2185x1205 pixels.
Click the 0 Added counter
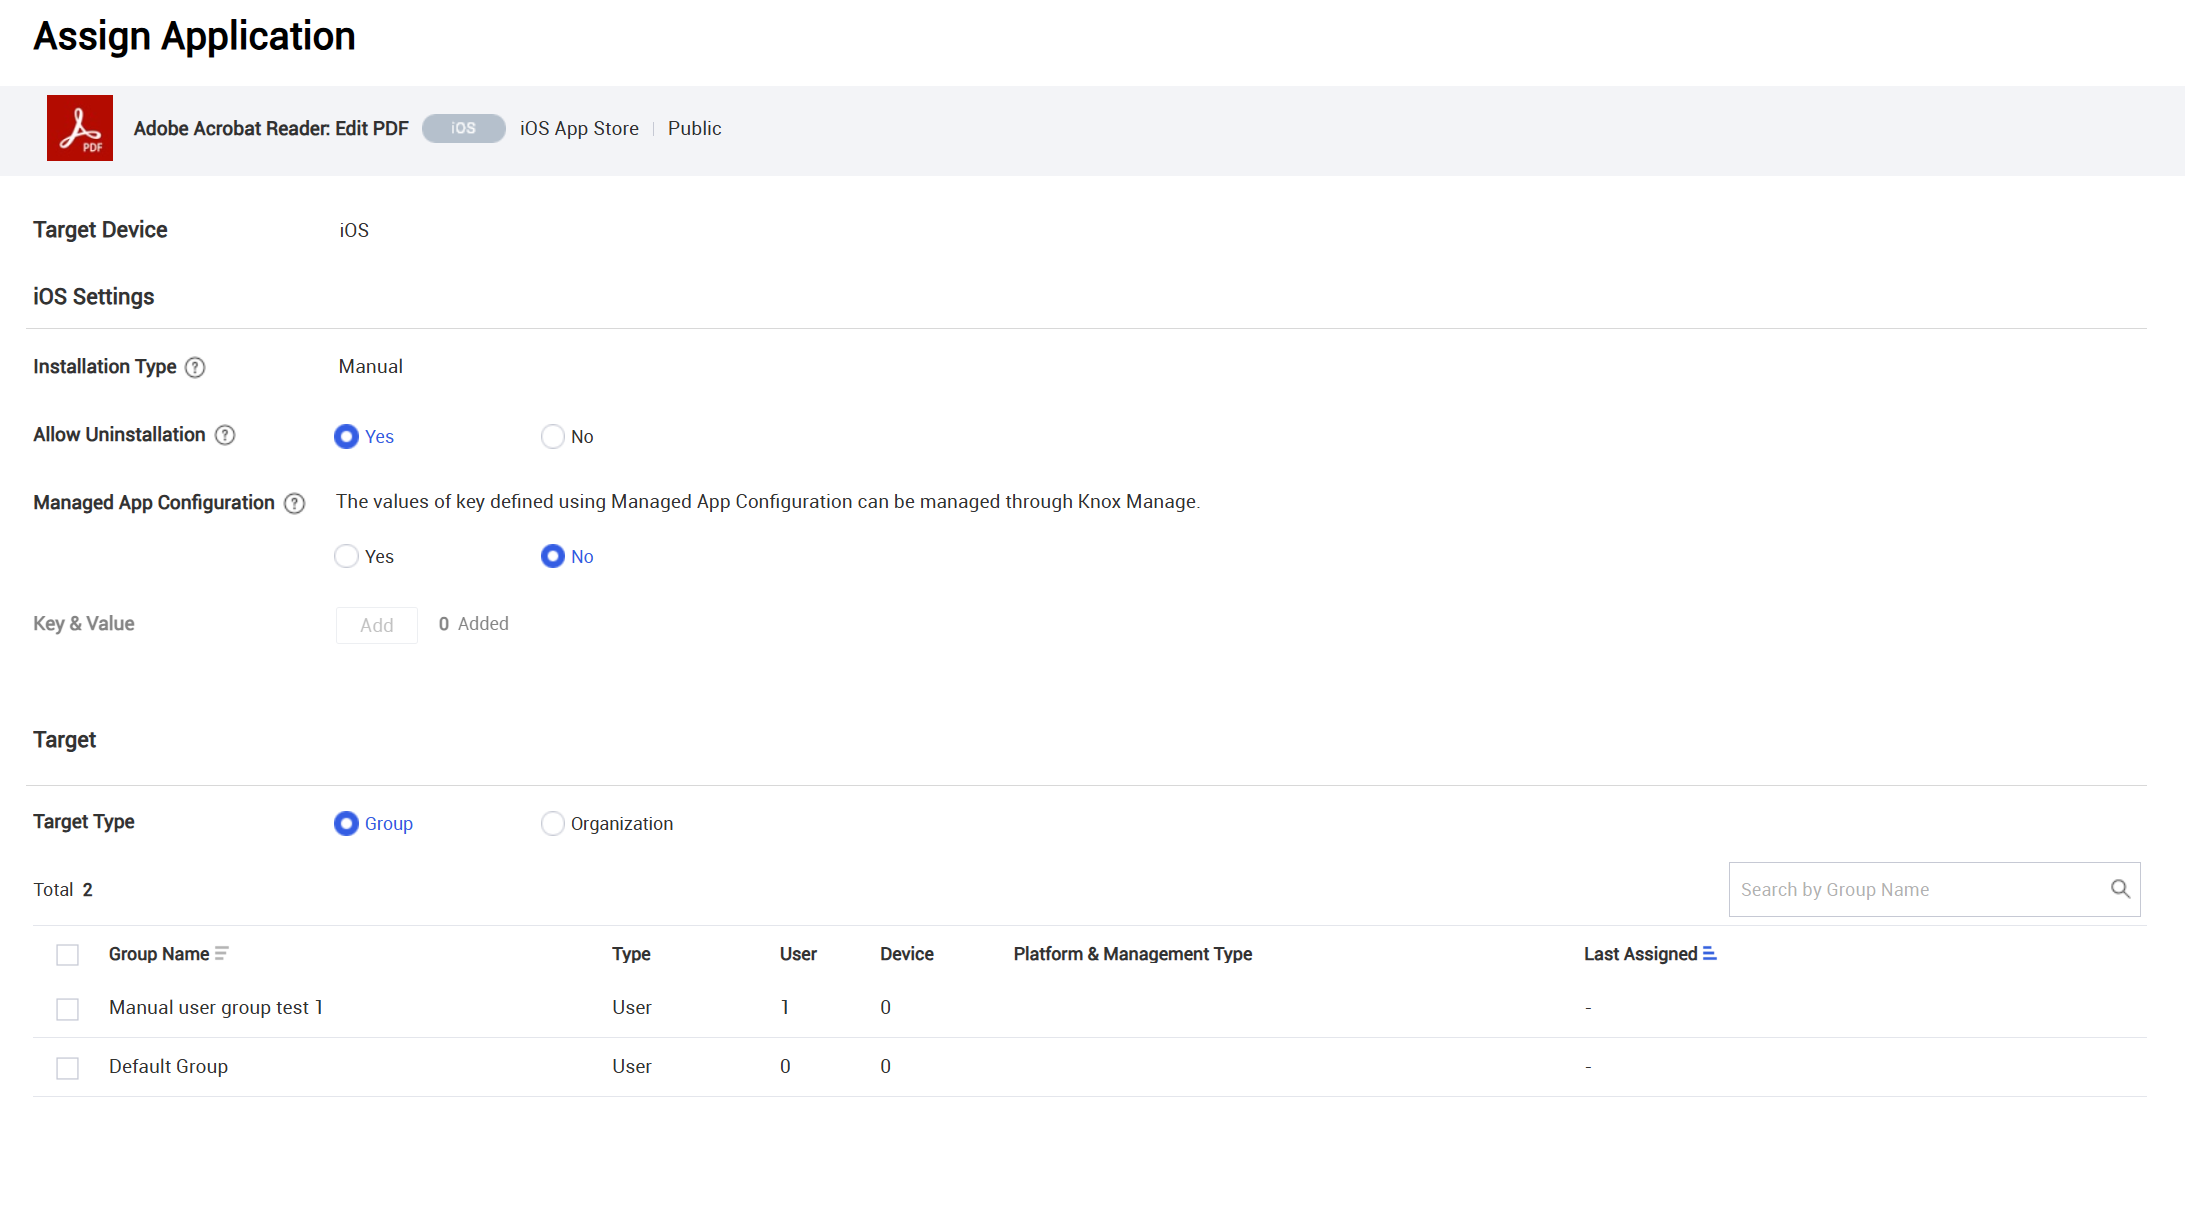474,623
